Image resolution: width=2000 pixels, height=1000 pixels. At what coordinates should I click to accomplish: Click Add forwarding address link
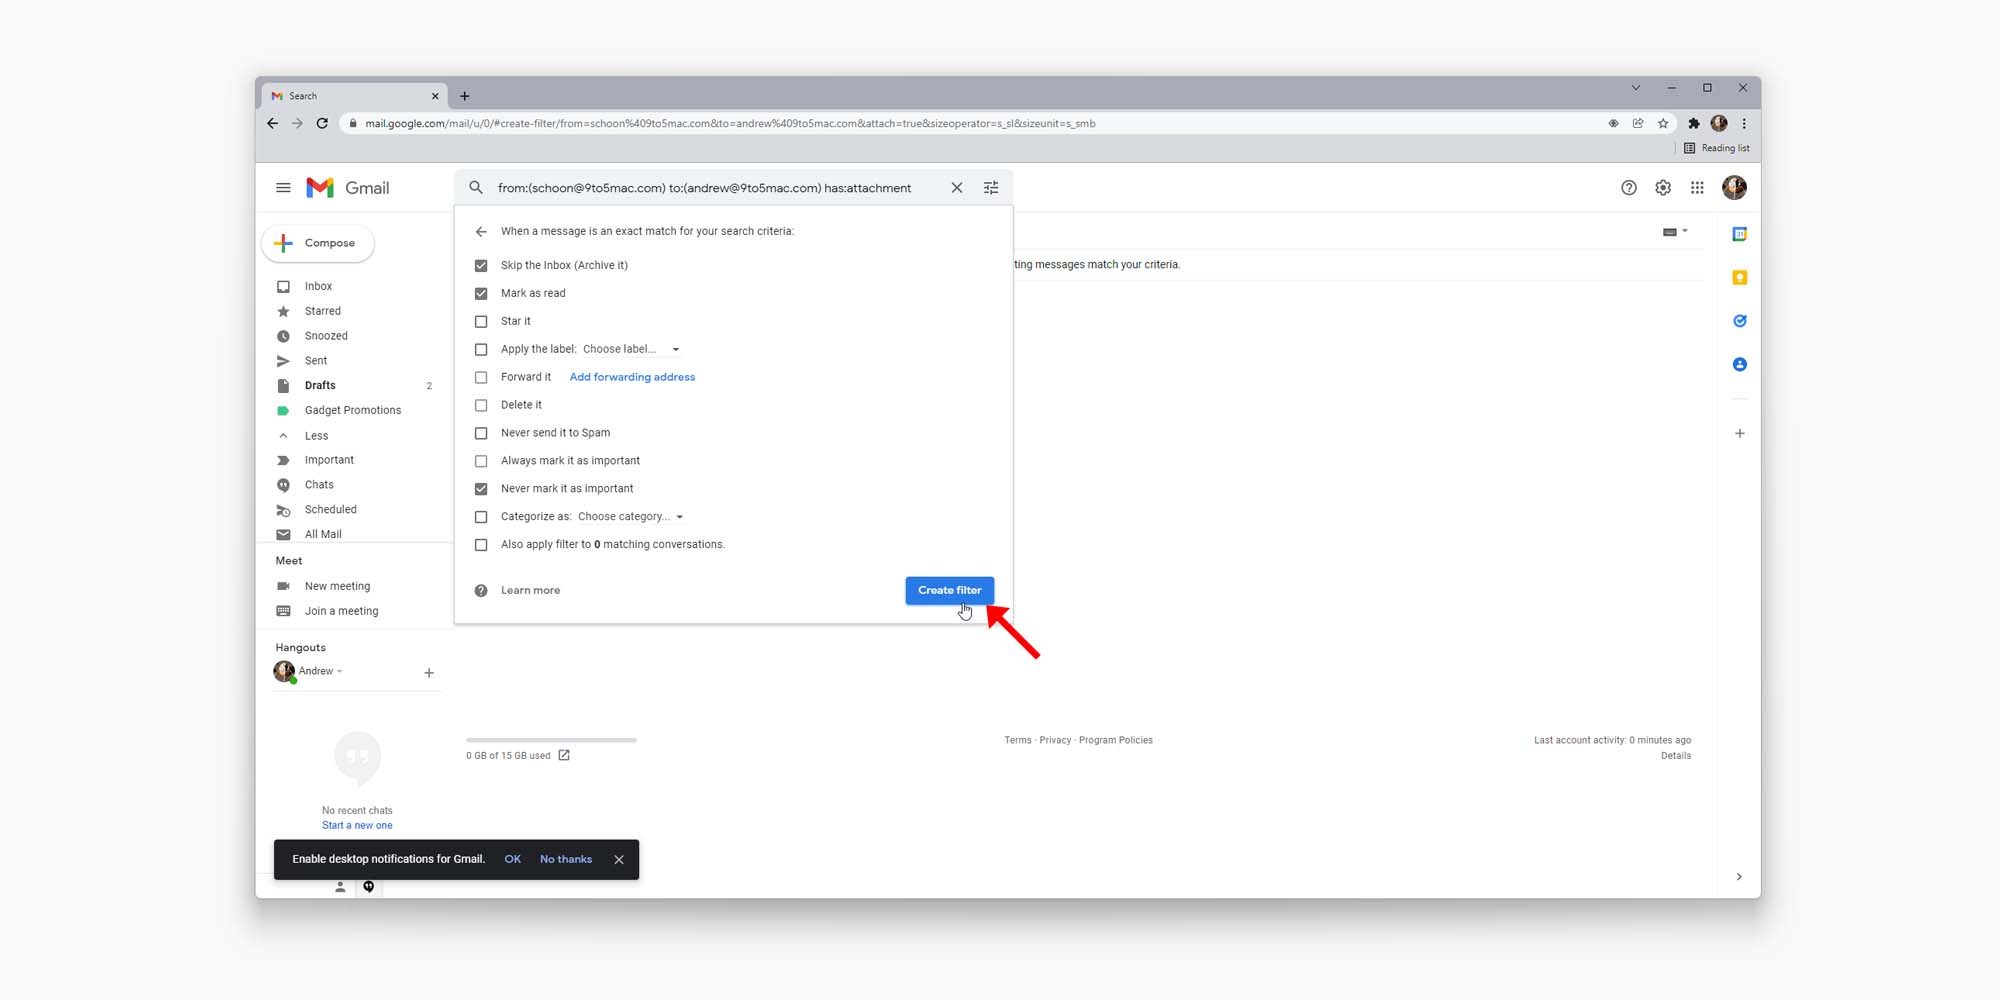pos(632,377)
